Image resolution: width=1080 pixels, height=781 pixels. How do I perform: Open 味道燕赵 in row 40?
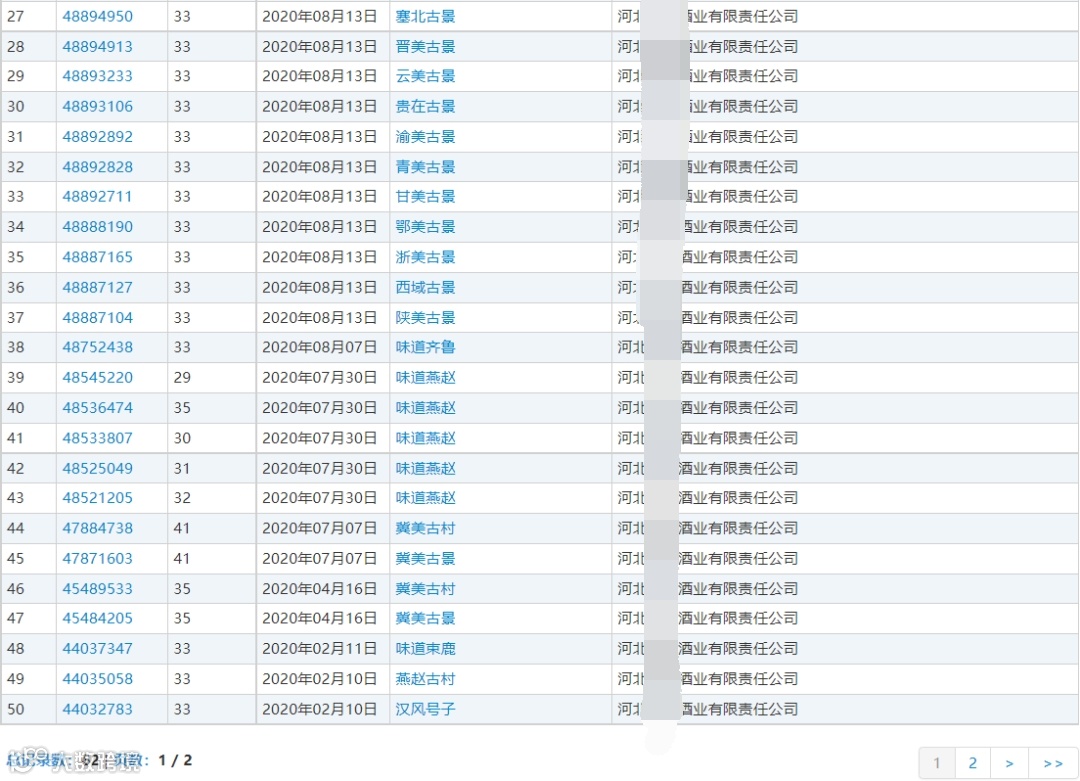pyautogui.click(x=425, y=408)
